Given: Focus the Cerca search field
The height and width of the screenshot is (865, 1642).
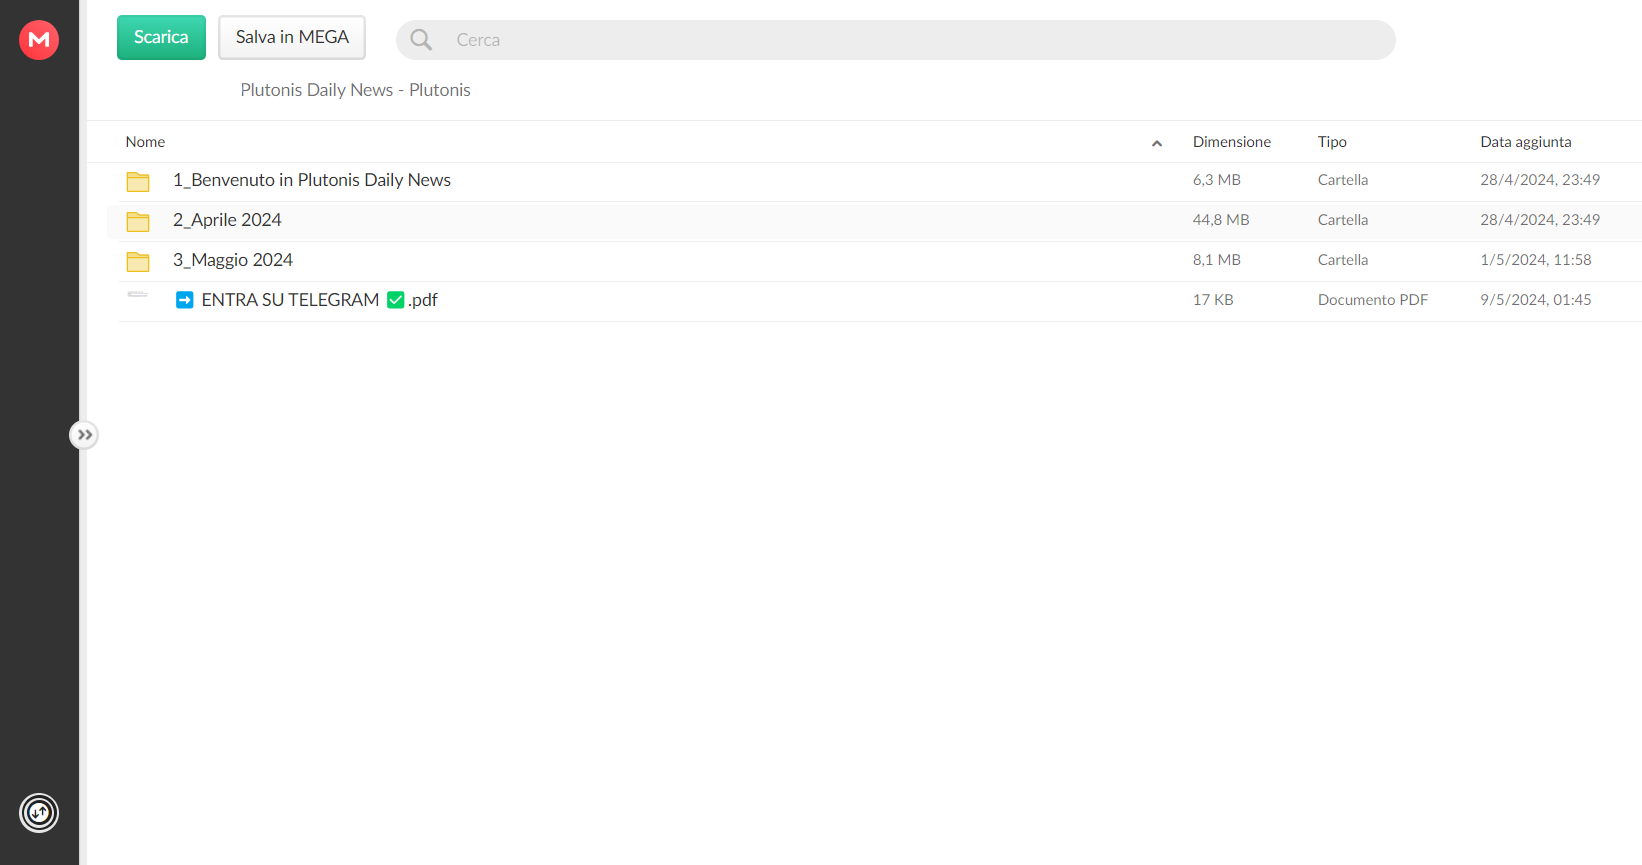Looking at the screenshot, I should [x=900, y=40].
